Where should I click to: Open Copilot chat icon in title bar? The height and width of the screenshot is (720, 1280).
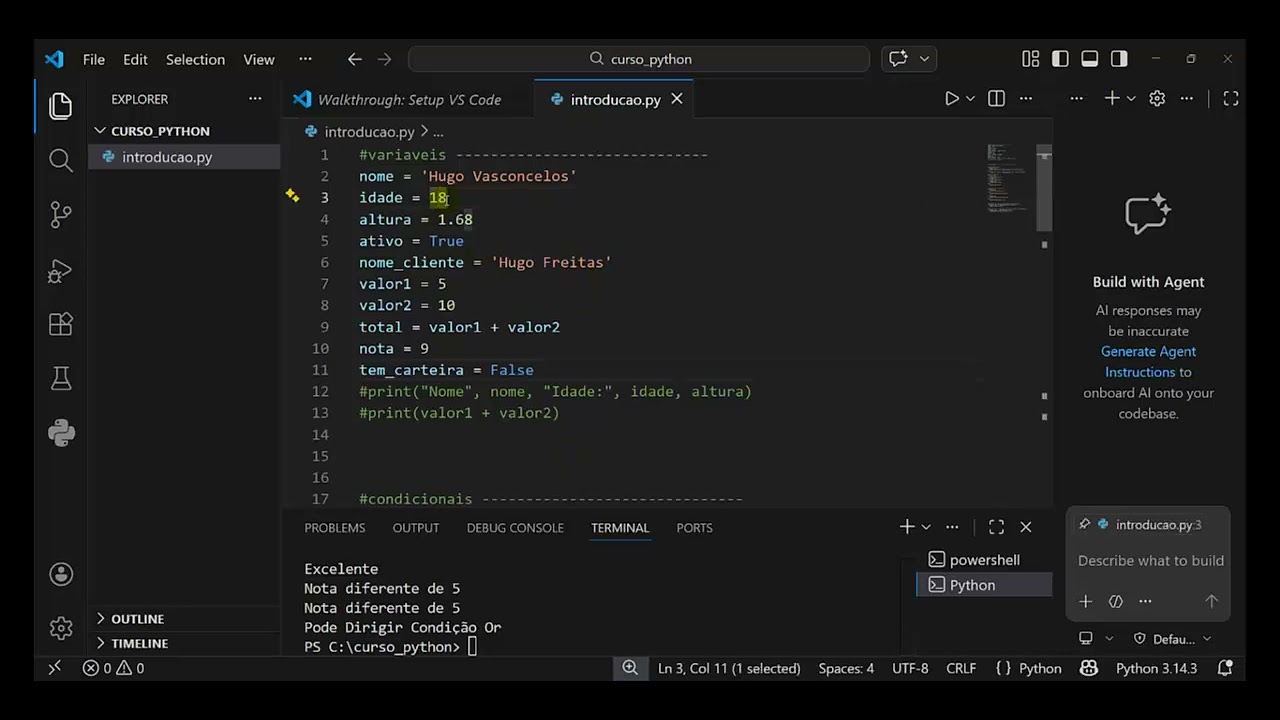point(898,59)
